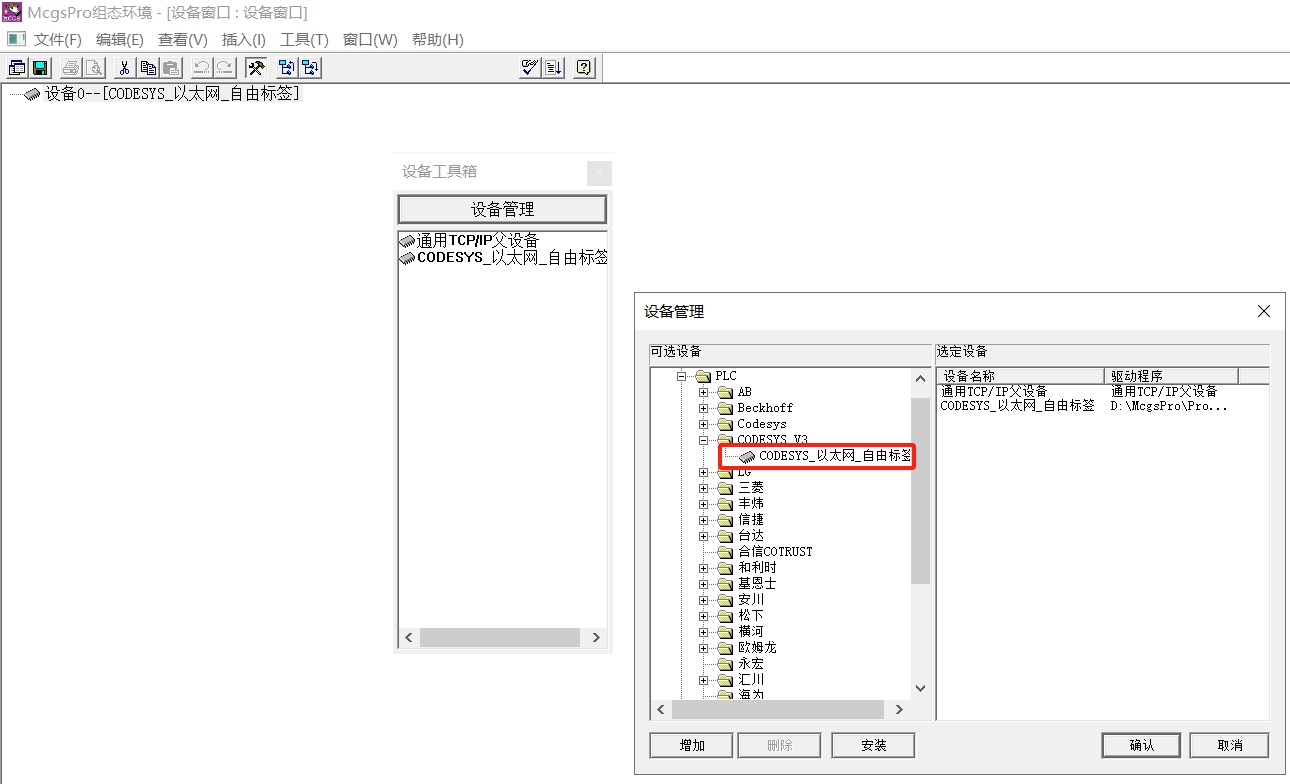Open the 文件(F) menu
This screenshot has height=784, width=1290.
tap(58, 40)
